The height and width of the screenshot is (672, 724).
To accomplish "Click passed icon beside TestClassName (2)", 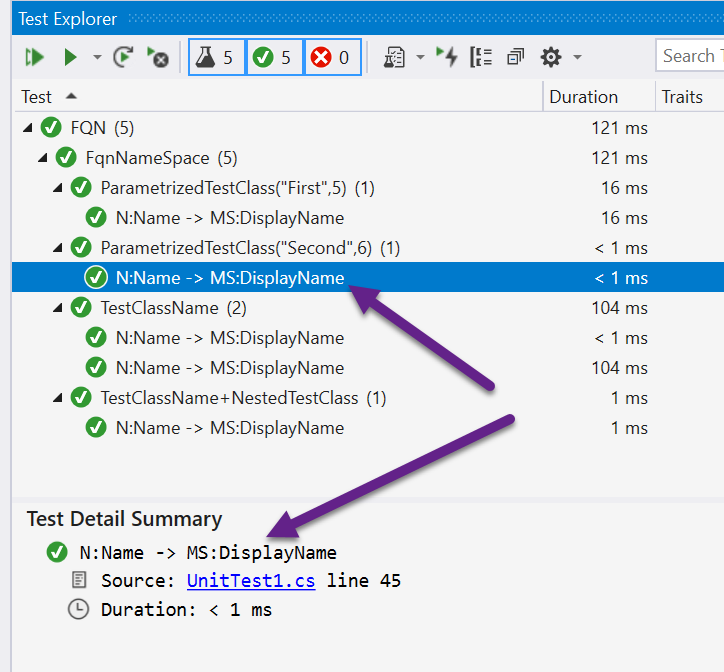I will (81, 308).
